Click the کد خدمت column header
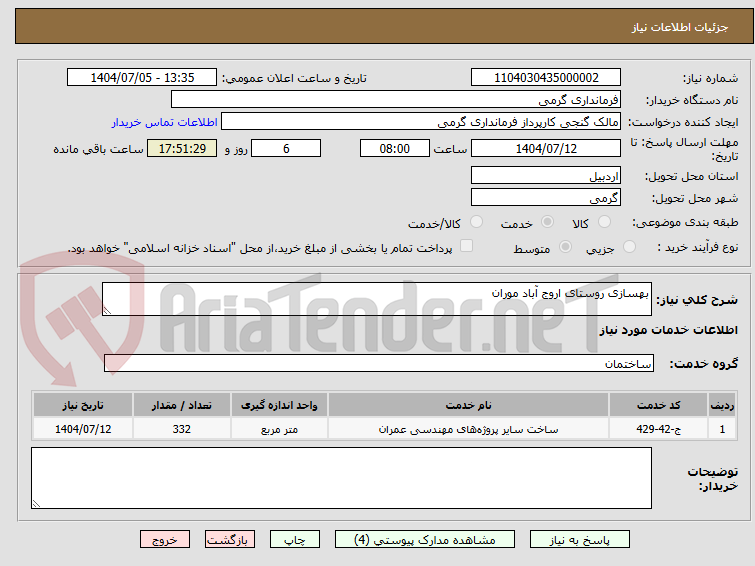The width and height of the screenshot is (755, 566). tap(658, 405)
